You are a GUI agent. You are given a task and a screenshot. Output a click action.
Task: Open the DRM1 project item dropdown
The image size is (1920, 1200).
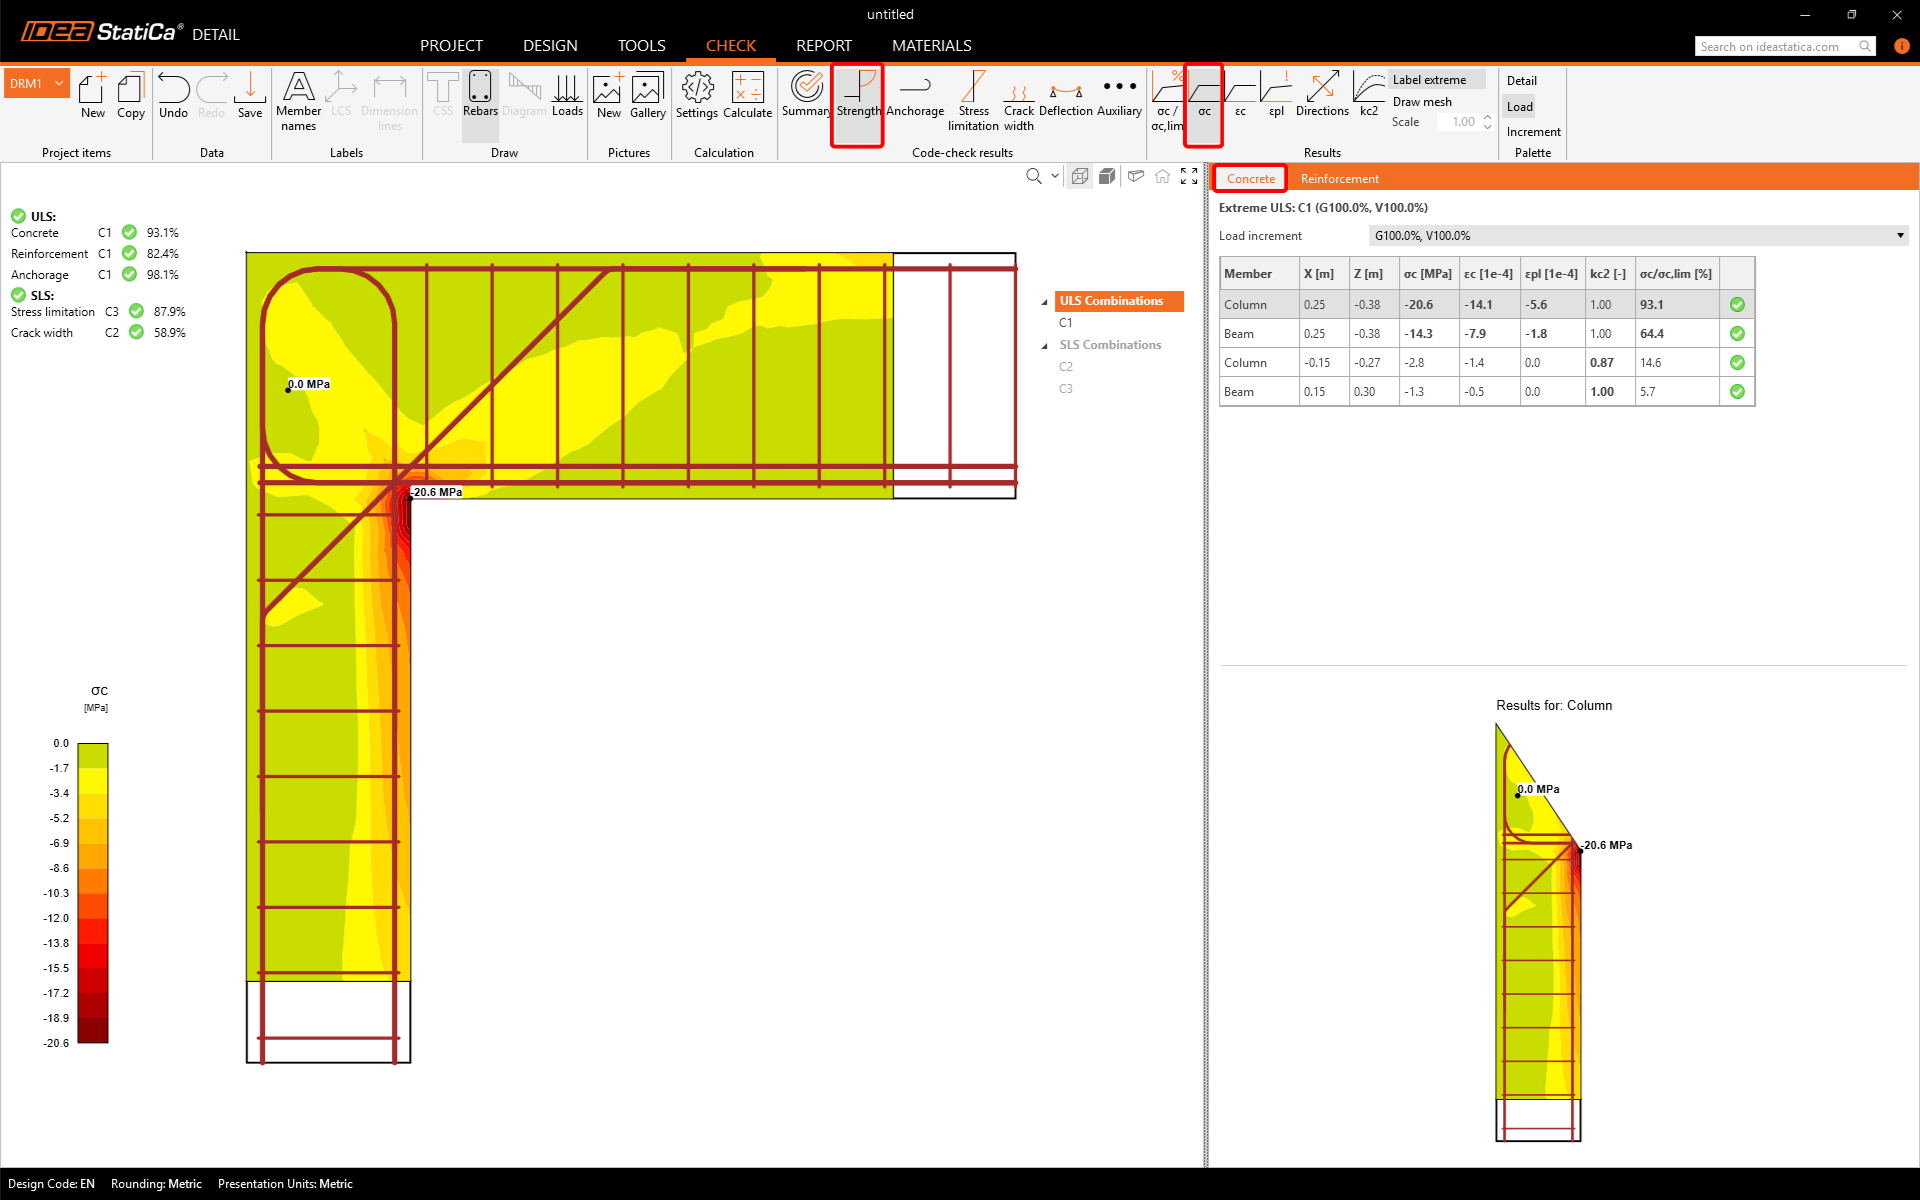59,84
